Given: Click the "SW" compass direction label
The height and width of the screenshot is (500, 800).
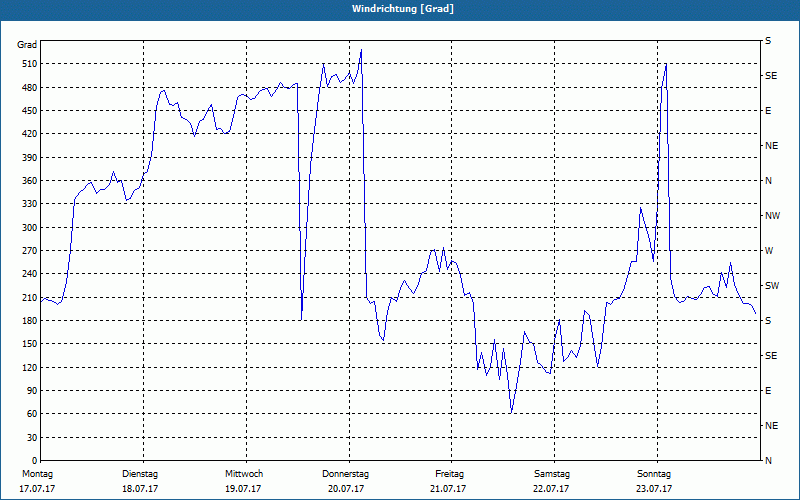Looking at the screenshot, I should (x=772, y=286).
